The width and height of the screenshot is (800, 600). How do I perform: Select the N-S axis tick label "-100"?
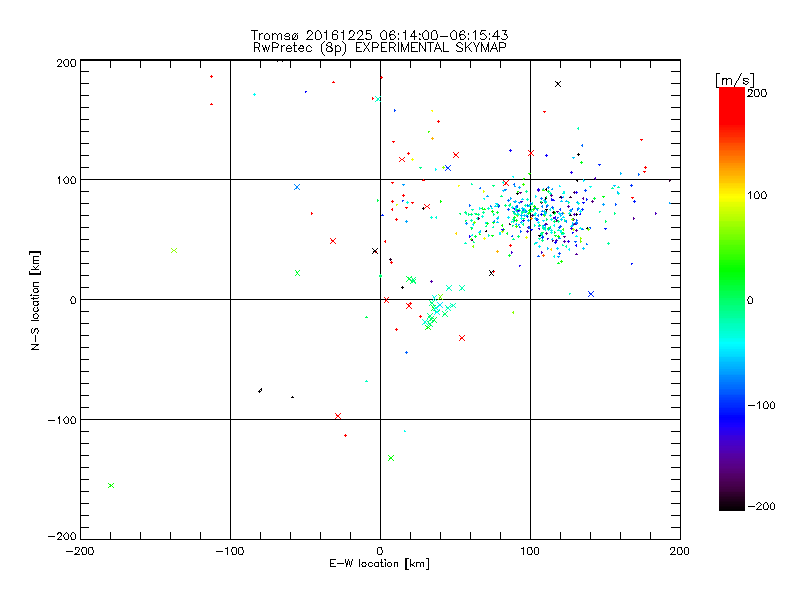pos(62,420)
